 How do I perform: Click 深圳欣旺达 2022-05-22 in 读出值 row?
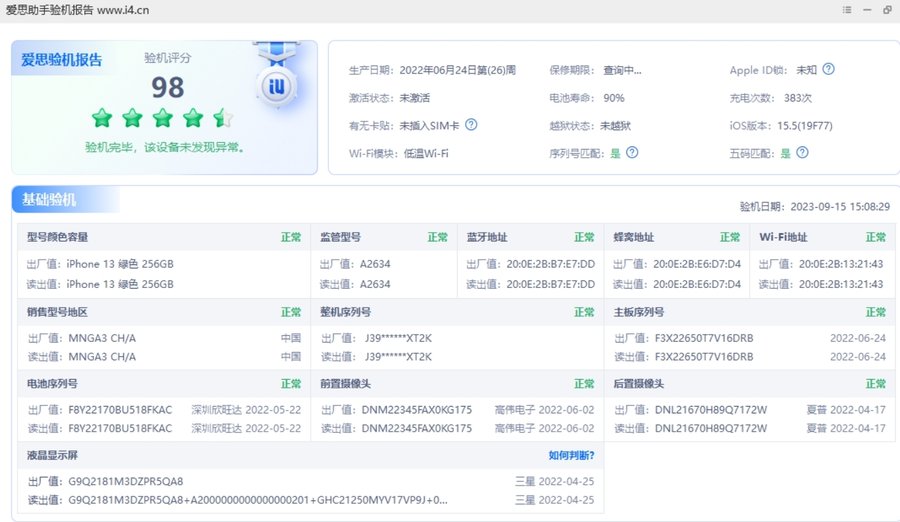[246, 428]
